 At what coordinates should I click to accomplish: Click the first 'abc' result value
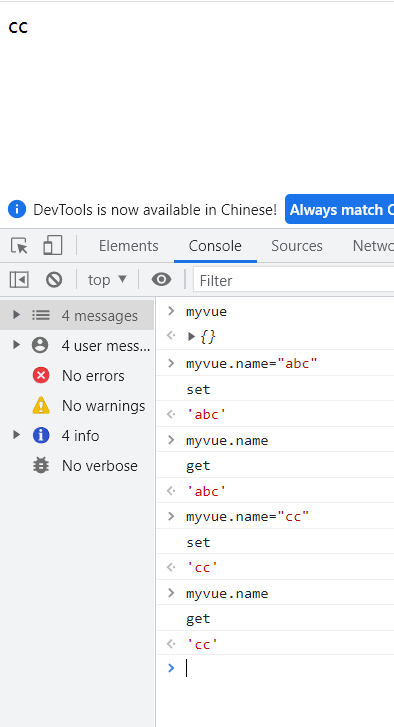point(206,414)
